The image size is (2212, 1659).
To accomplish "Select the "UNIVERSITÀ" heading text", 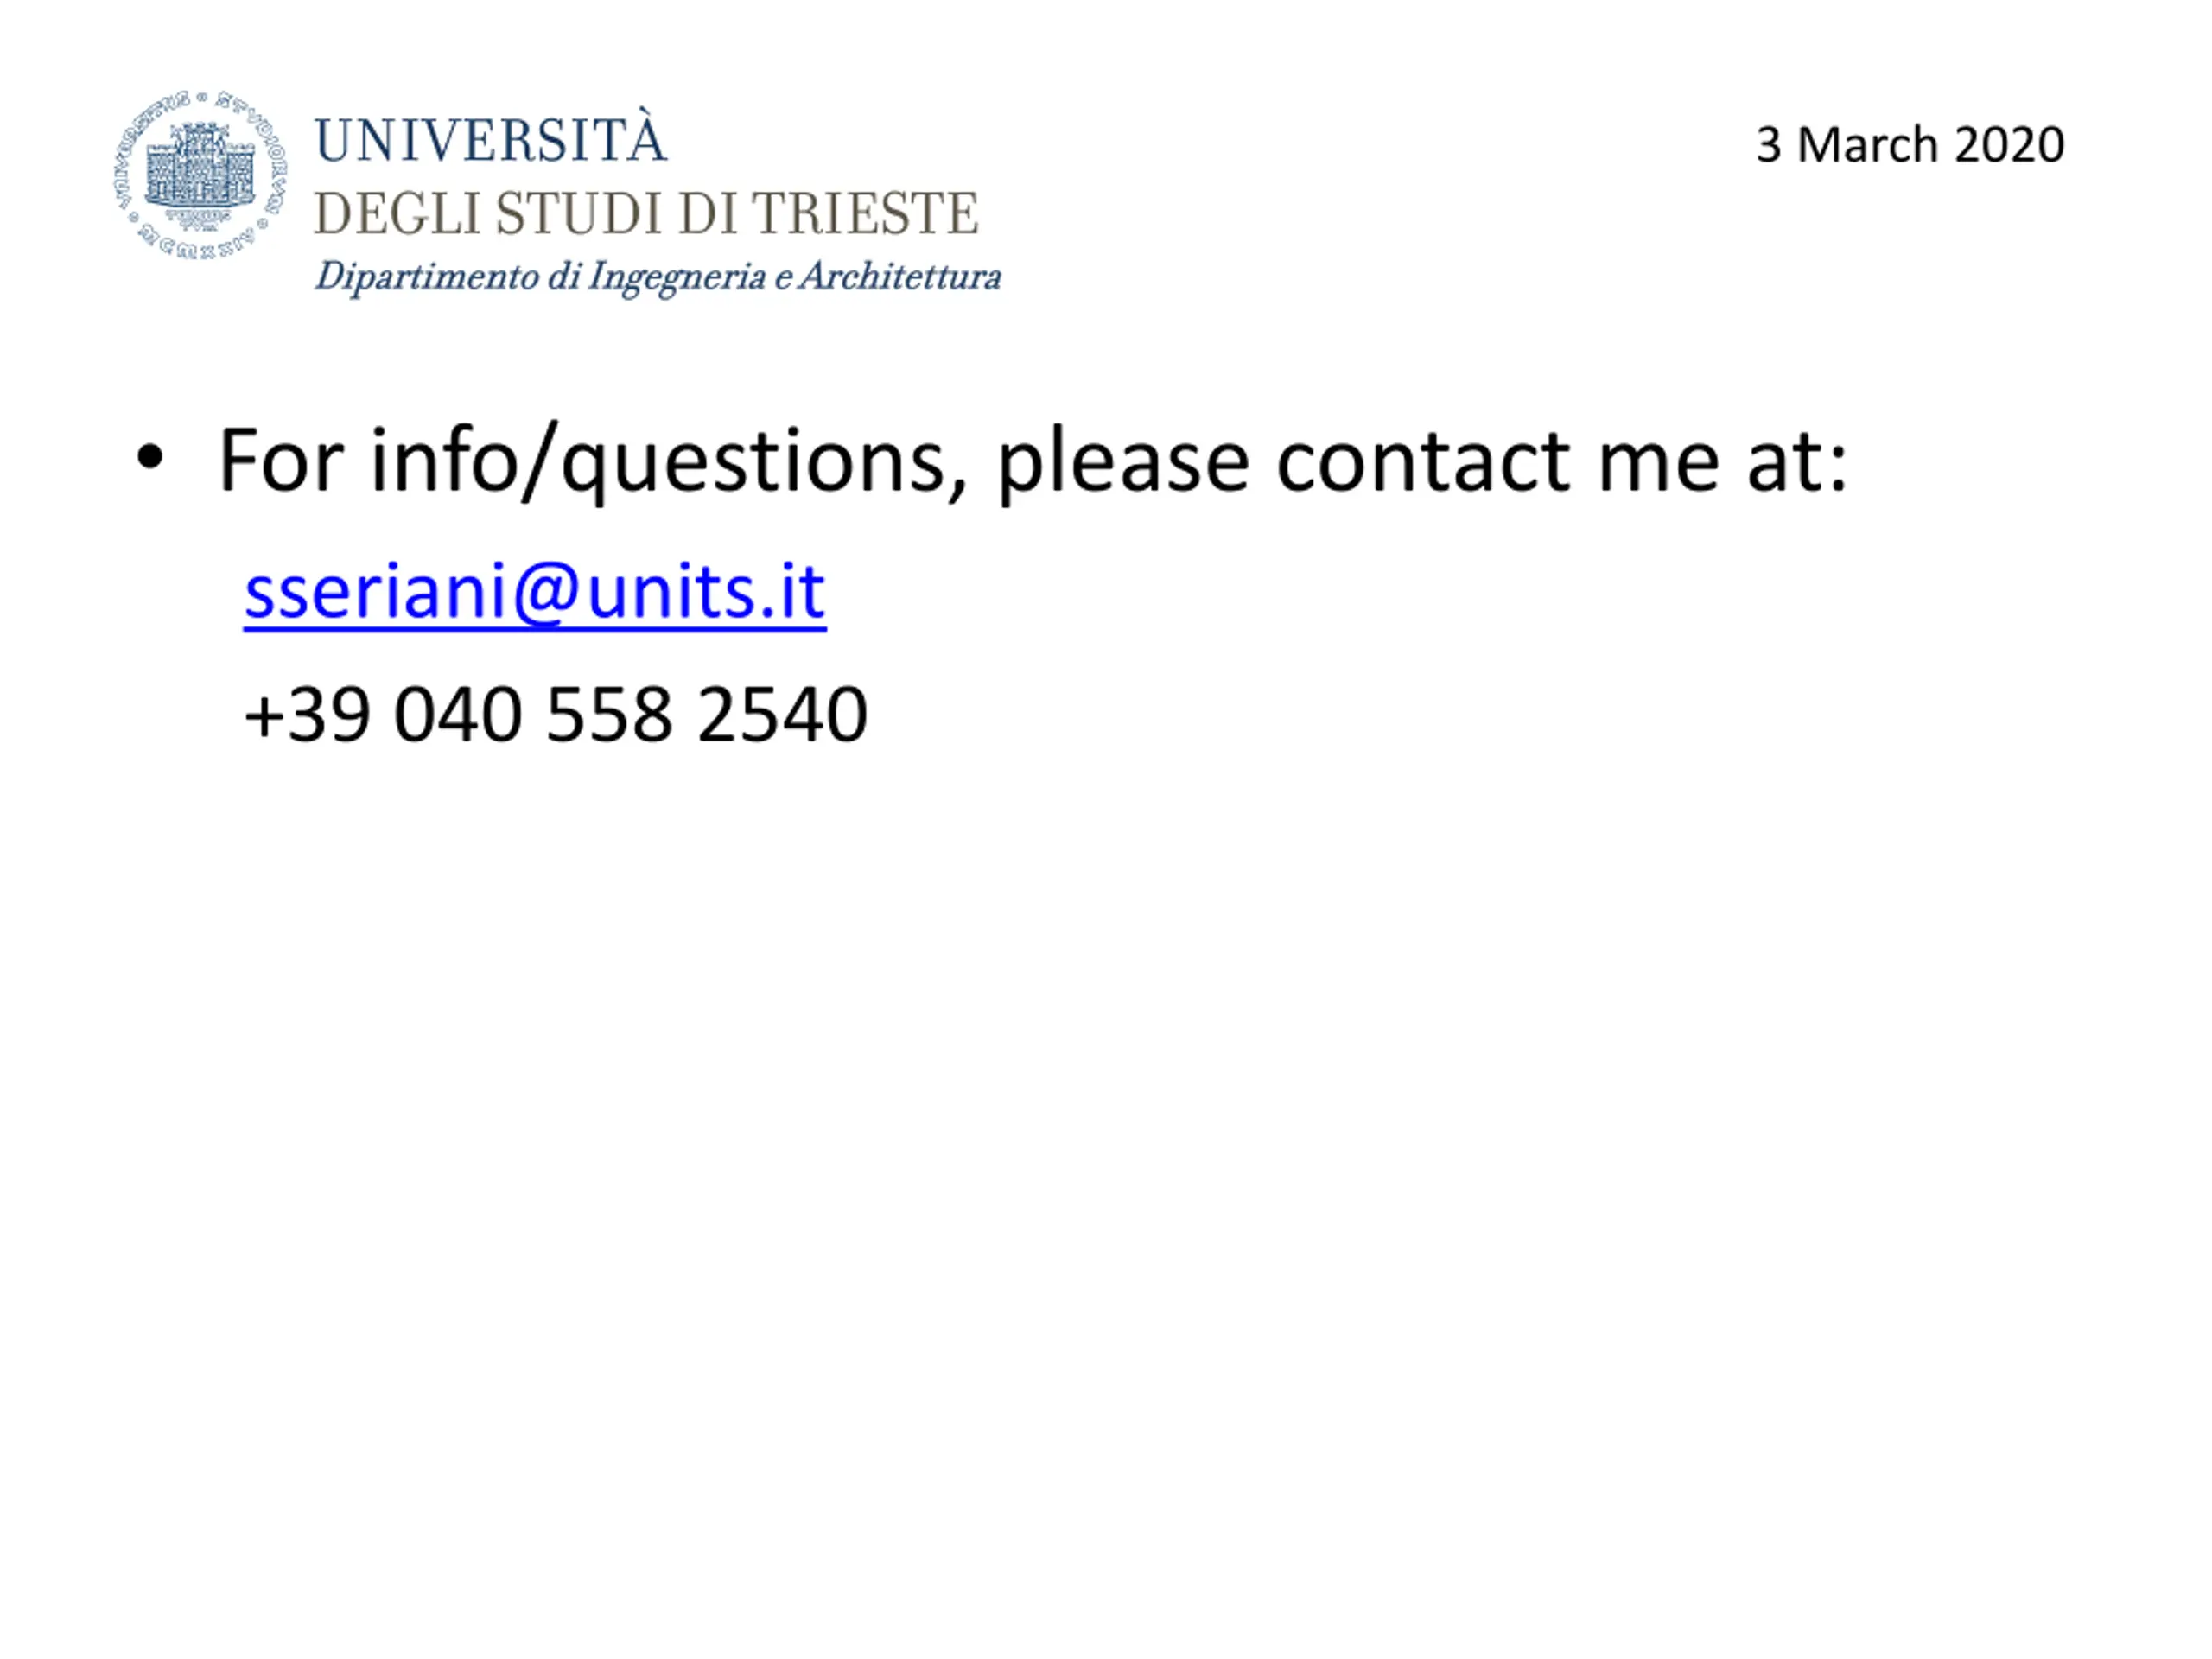I will (x=490, y=138).
